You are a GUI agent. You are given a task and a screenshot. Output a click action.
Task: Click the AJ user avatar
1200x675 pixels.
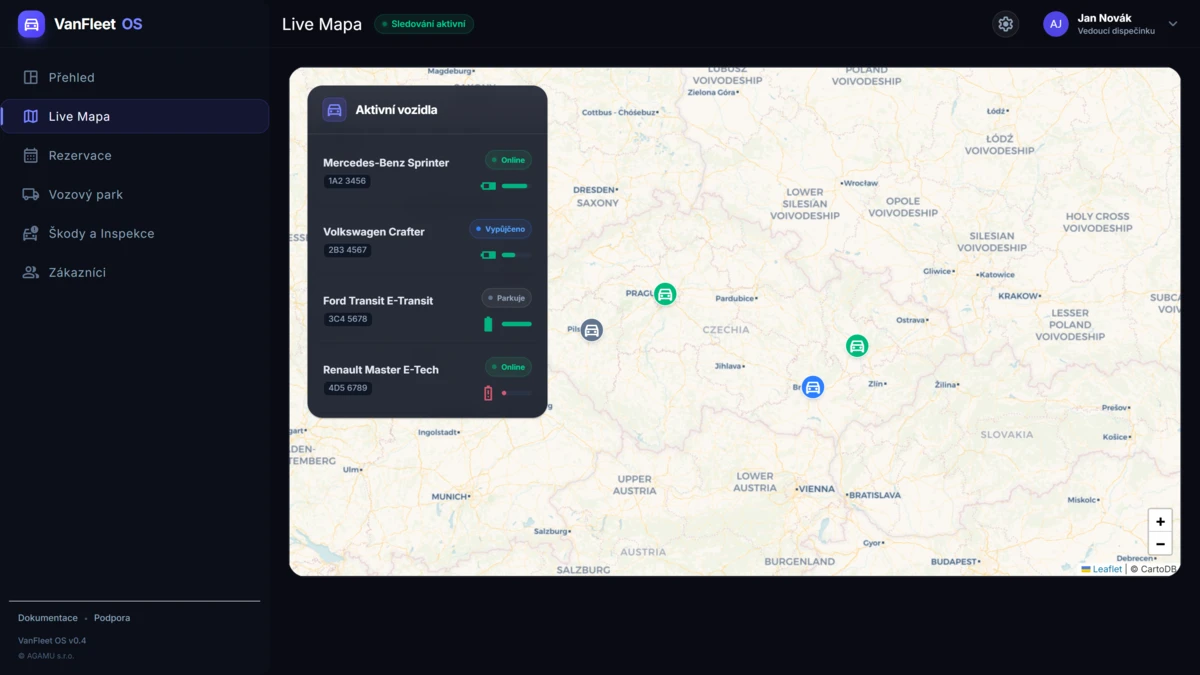pyautogui.click(x=1056, y=24)
